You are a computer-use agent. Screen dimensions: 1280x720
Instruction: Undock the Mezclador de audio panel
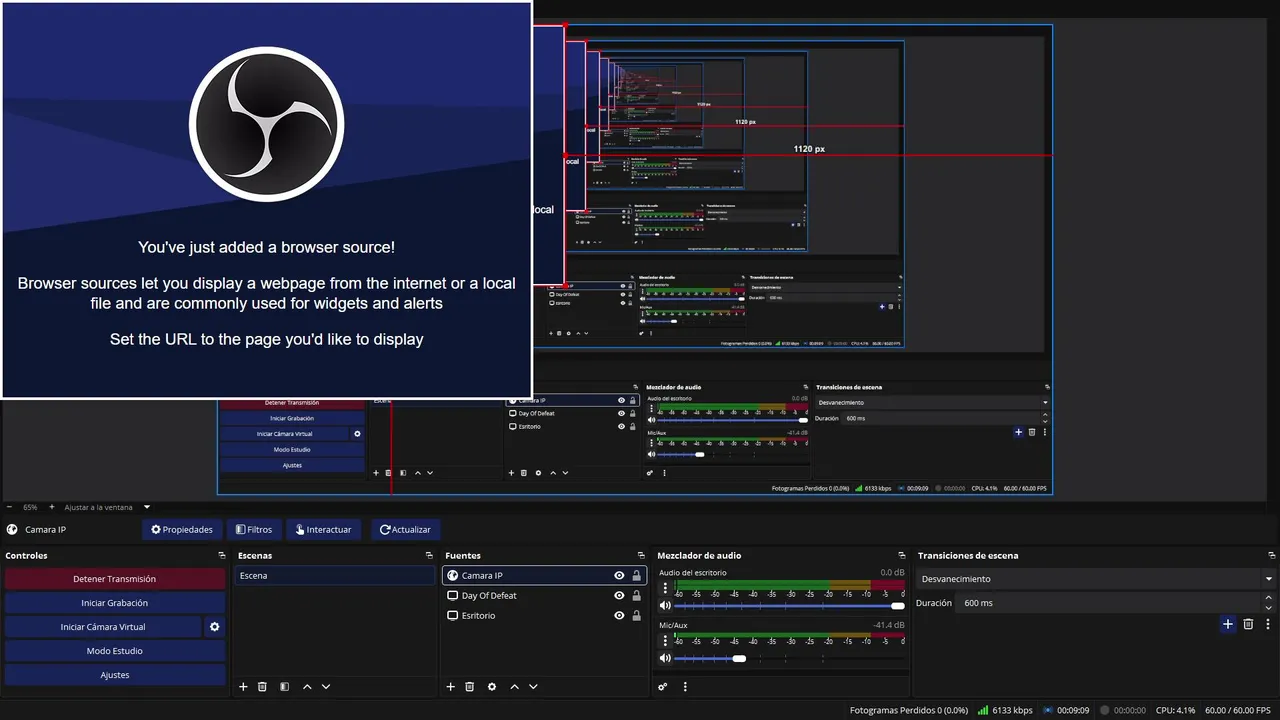tap(901, 555)
